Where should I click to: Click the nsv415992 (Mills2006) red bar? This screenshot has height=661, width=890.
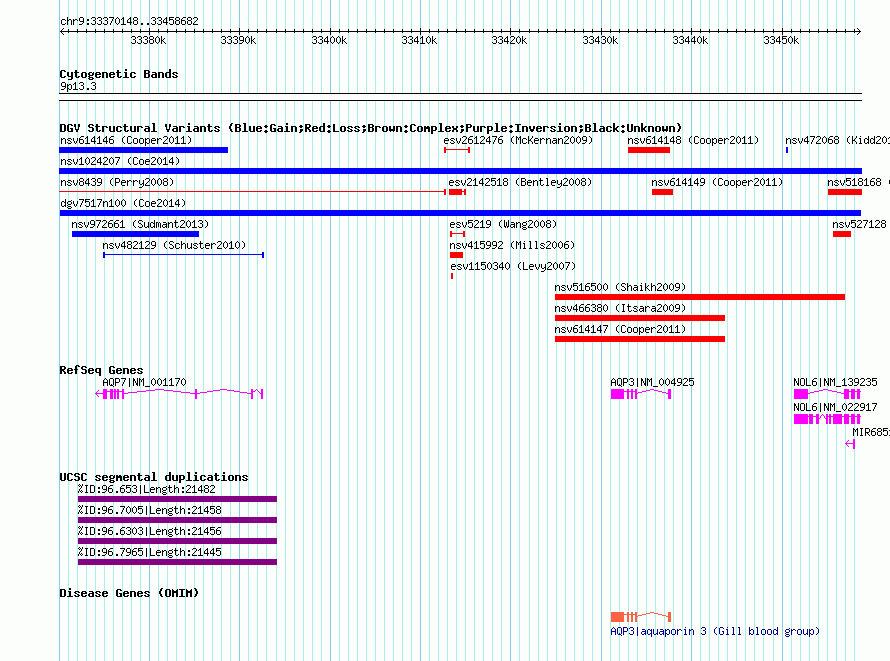[x=456, y=255]
